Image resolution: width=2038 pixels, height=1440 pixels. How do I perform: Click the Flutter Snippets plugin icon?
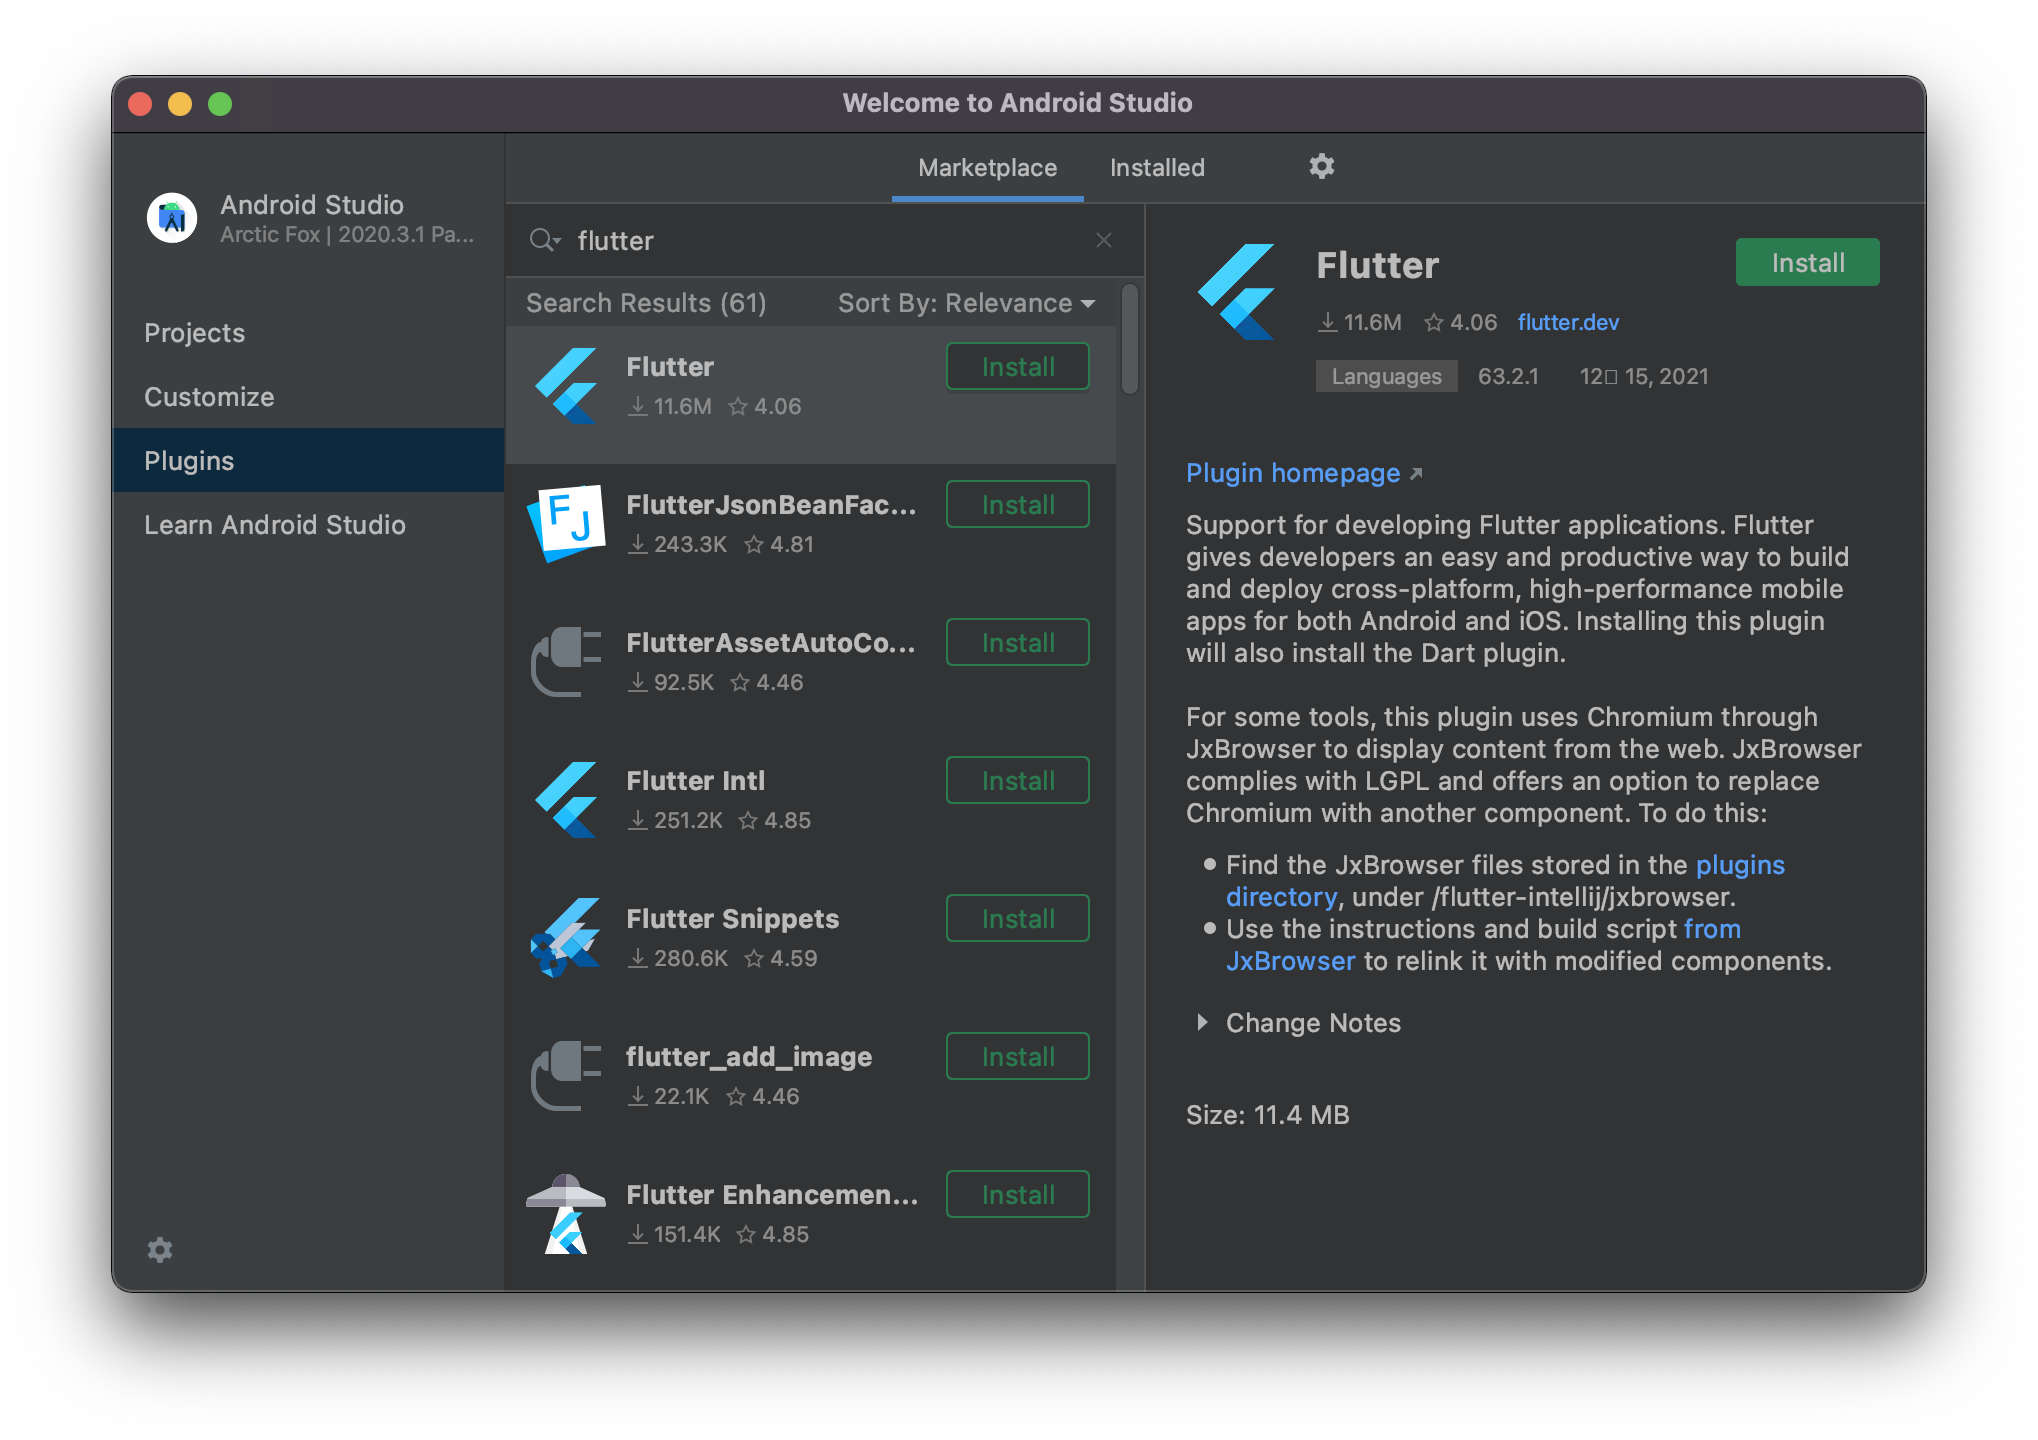point(567,938)
